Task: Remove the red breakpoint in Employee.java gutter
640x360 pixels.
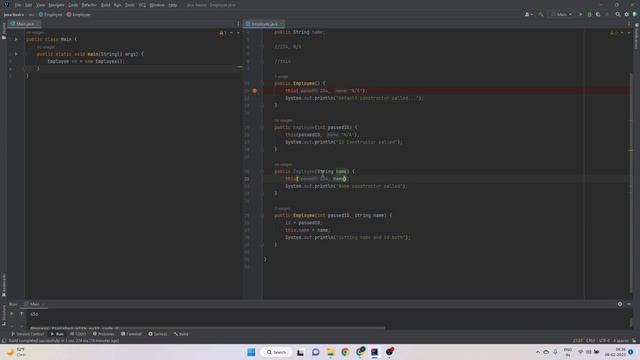Action: click(254, 91)
